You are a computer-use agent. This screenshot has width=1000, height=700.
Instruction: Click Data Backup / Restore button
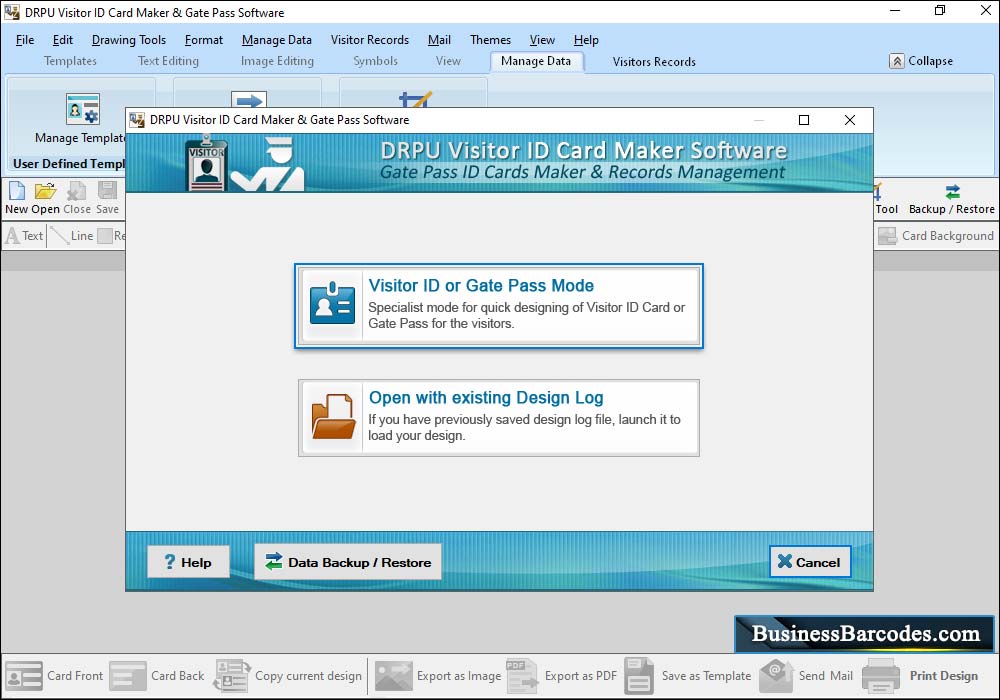pos(348,562)
